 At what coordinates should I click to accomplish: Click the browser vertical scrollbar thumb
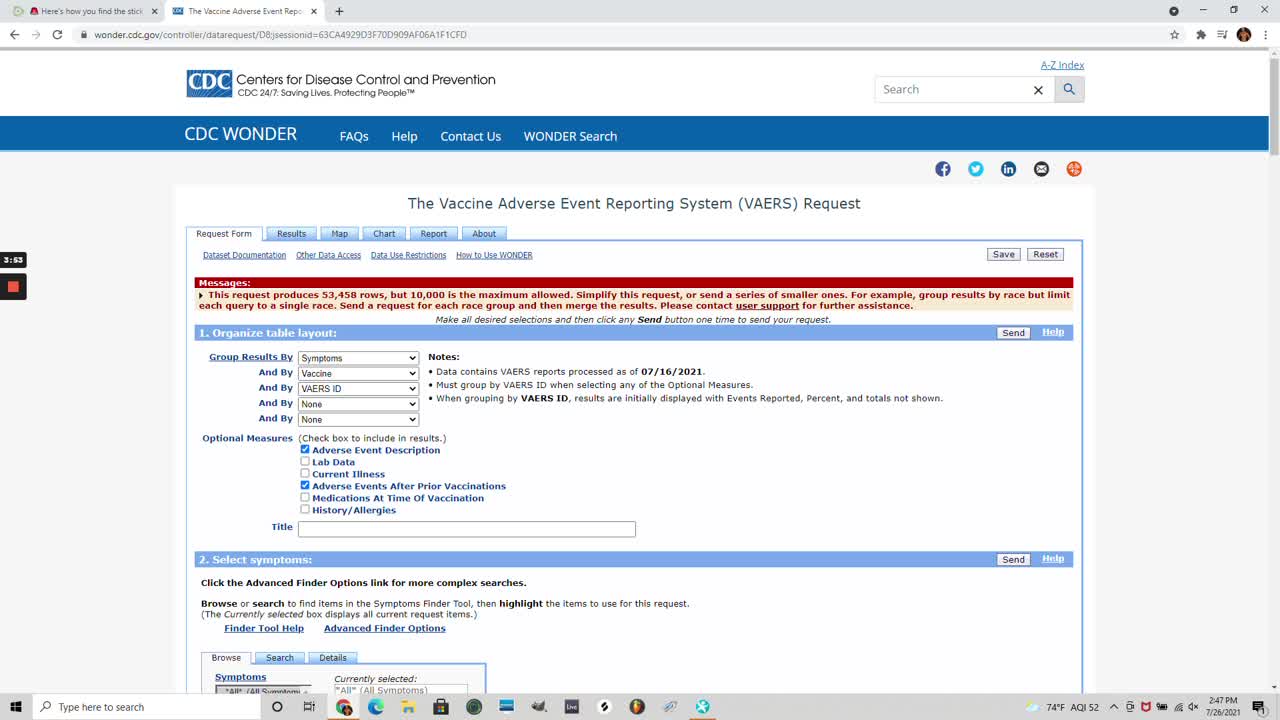[1274, 105]
